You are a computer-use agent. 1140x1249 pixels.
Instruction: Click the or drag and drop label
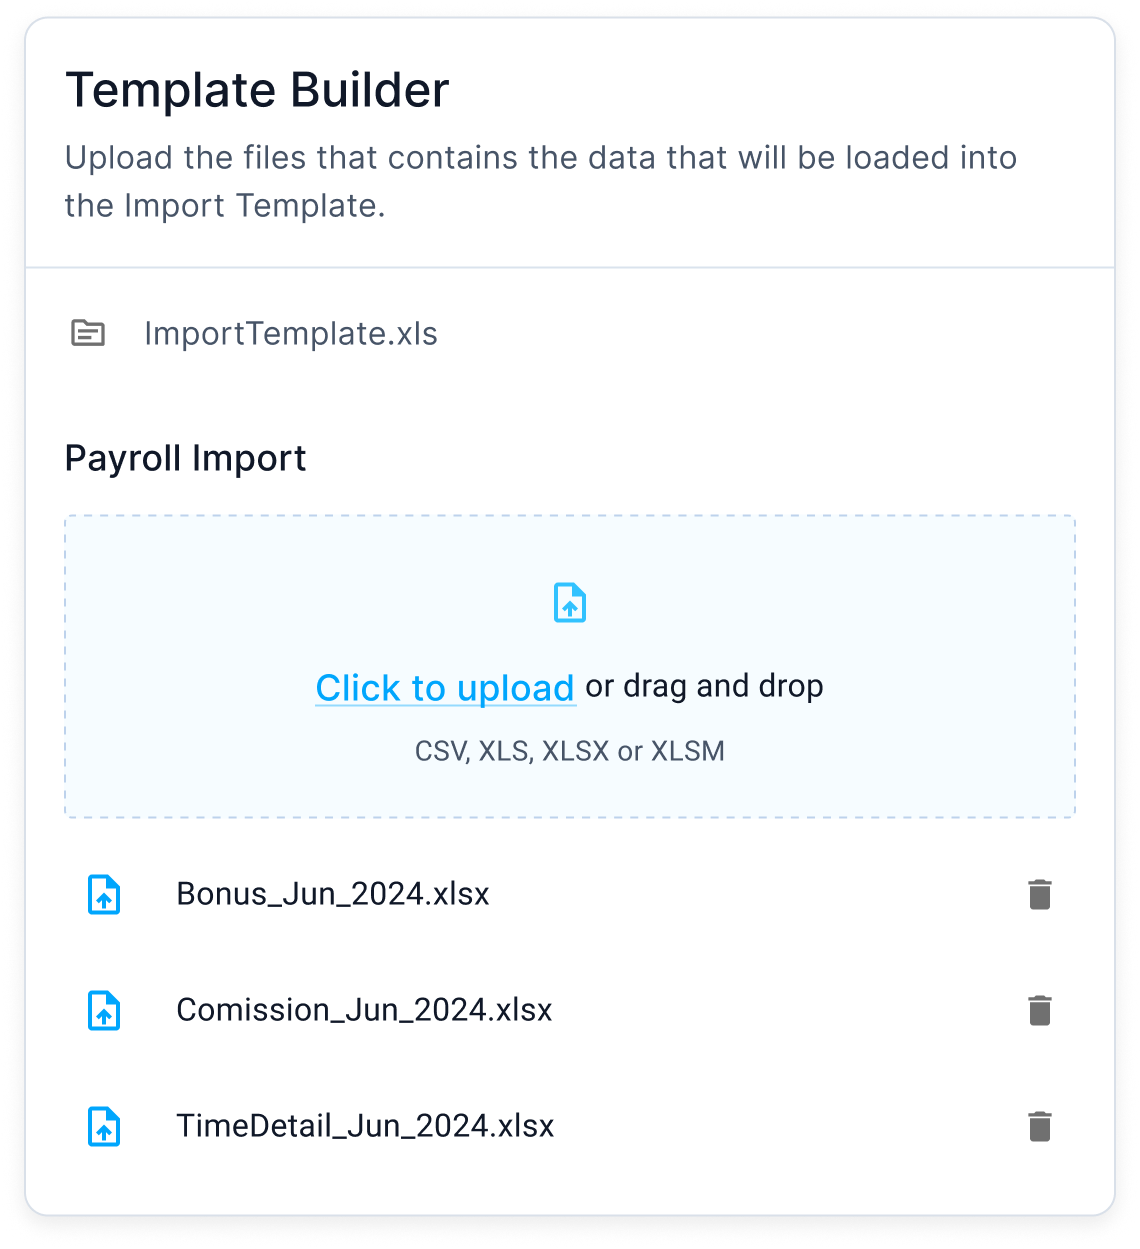(x=703, y=687)
